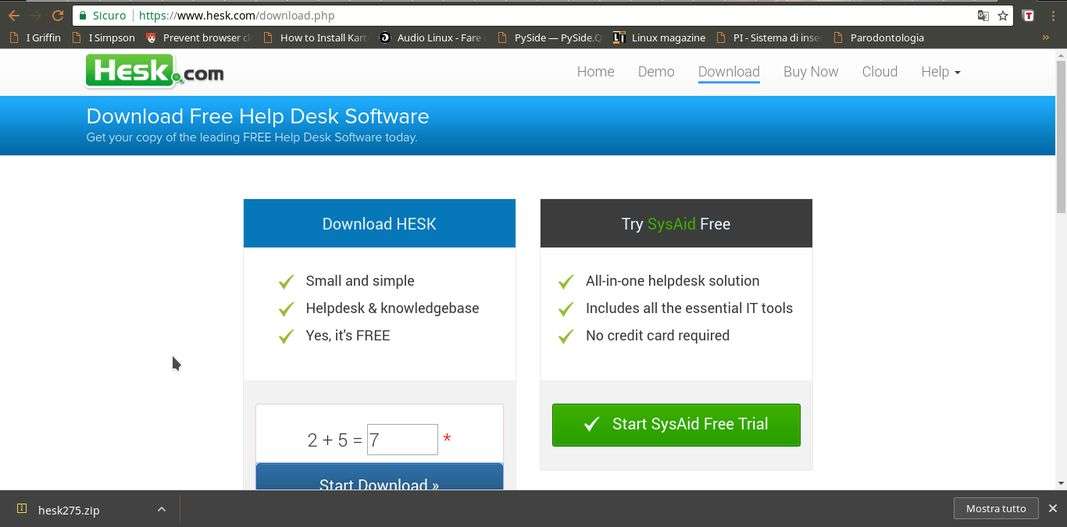Click the No credit card required text
1067x527 pixels.
tap(657, 335)
